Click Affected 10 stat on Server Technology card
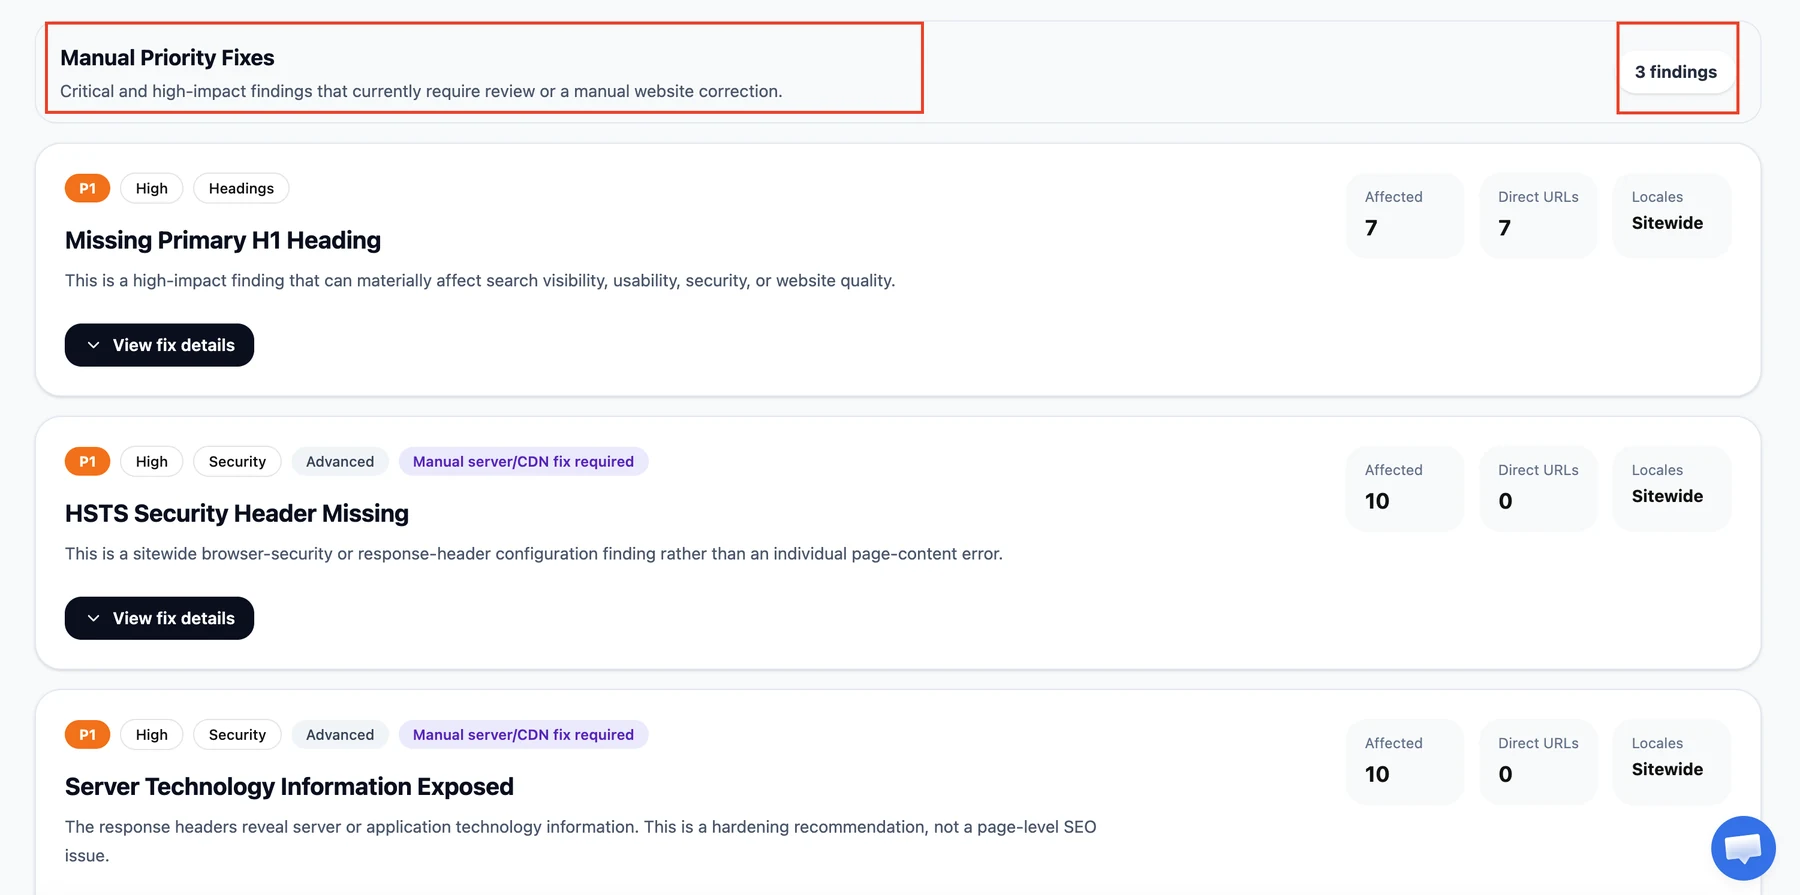Viewport: 1800px width, 895px height. pos(1405,761)
